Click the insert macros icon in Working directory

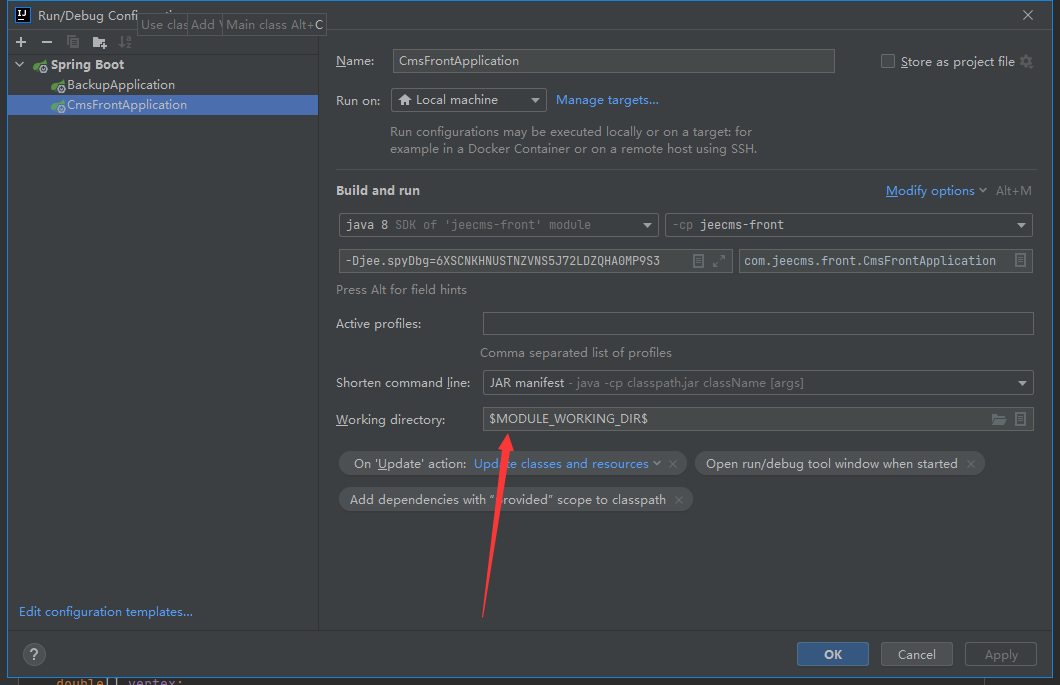click(1020, 420)
